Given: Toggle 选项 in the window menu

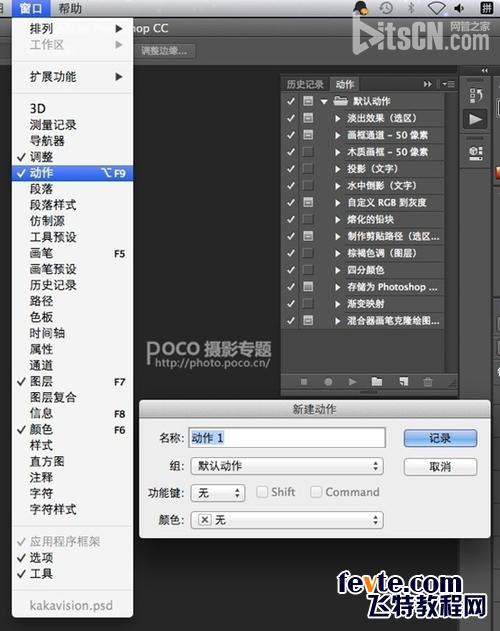Looking at the screenshot, I should tap(72, 557).
